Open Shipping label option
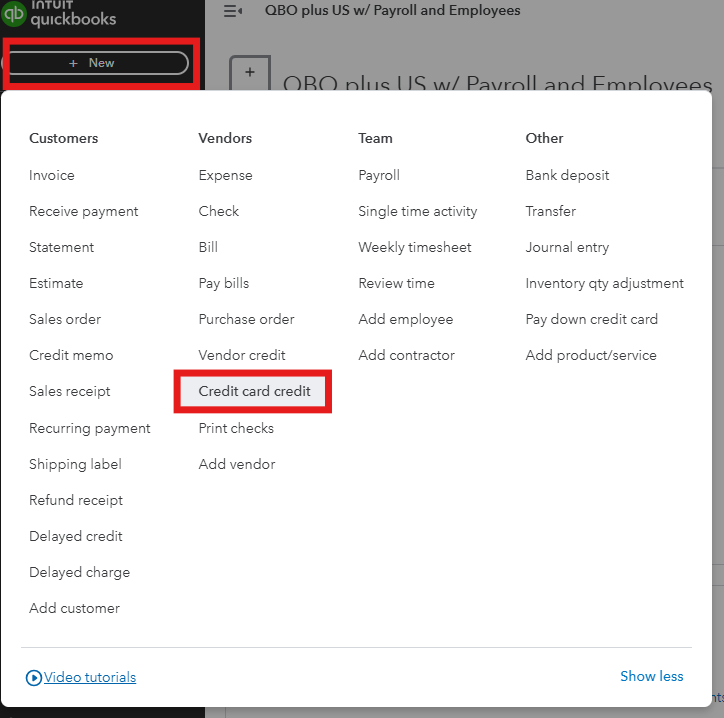 click(x=75, y=465)
